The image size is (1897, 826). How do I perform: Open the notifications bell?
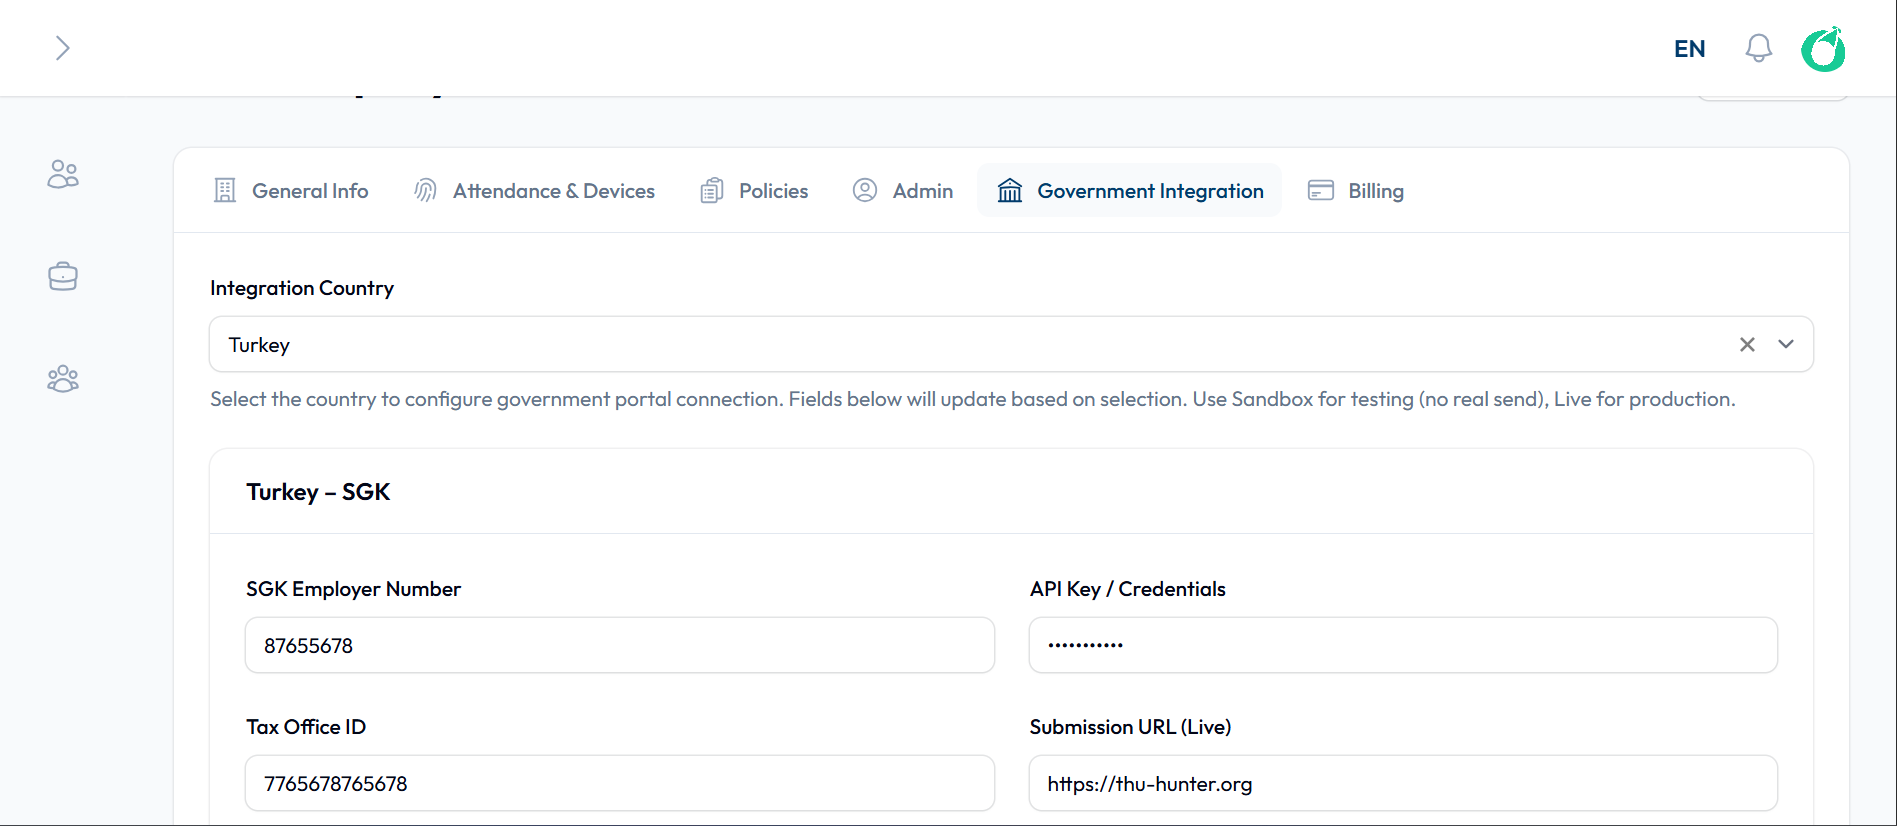(x=1758, y=48)
